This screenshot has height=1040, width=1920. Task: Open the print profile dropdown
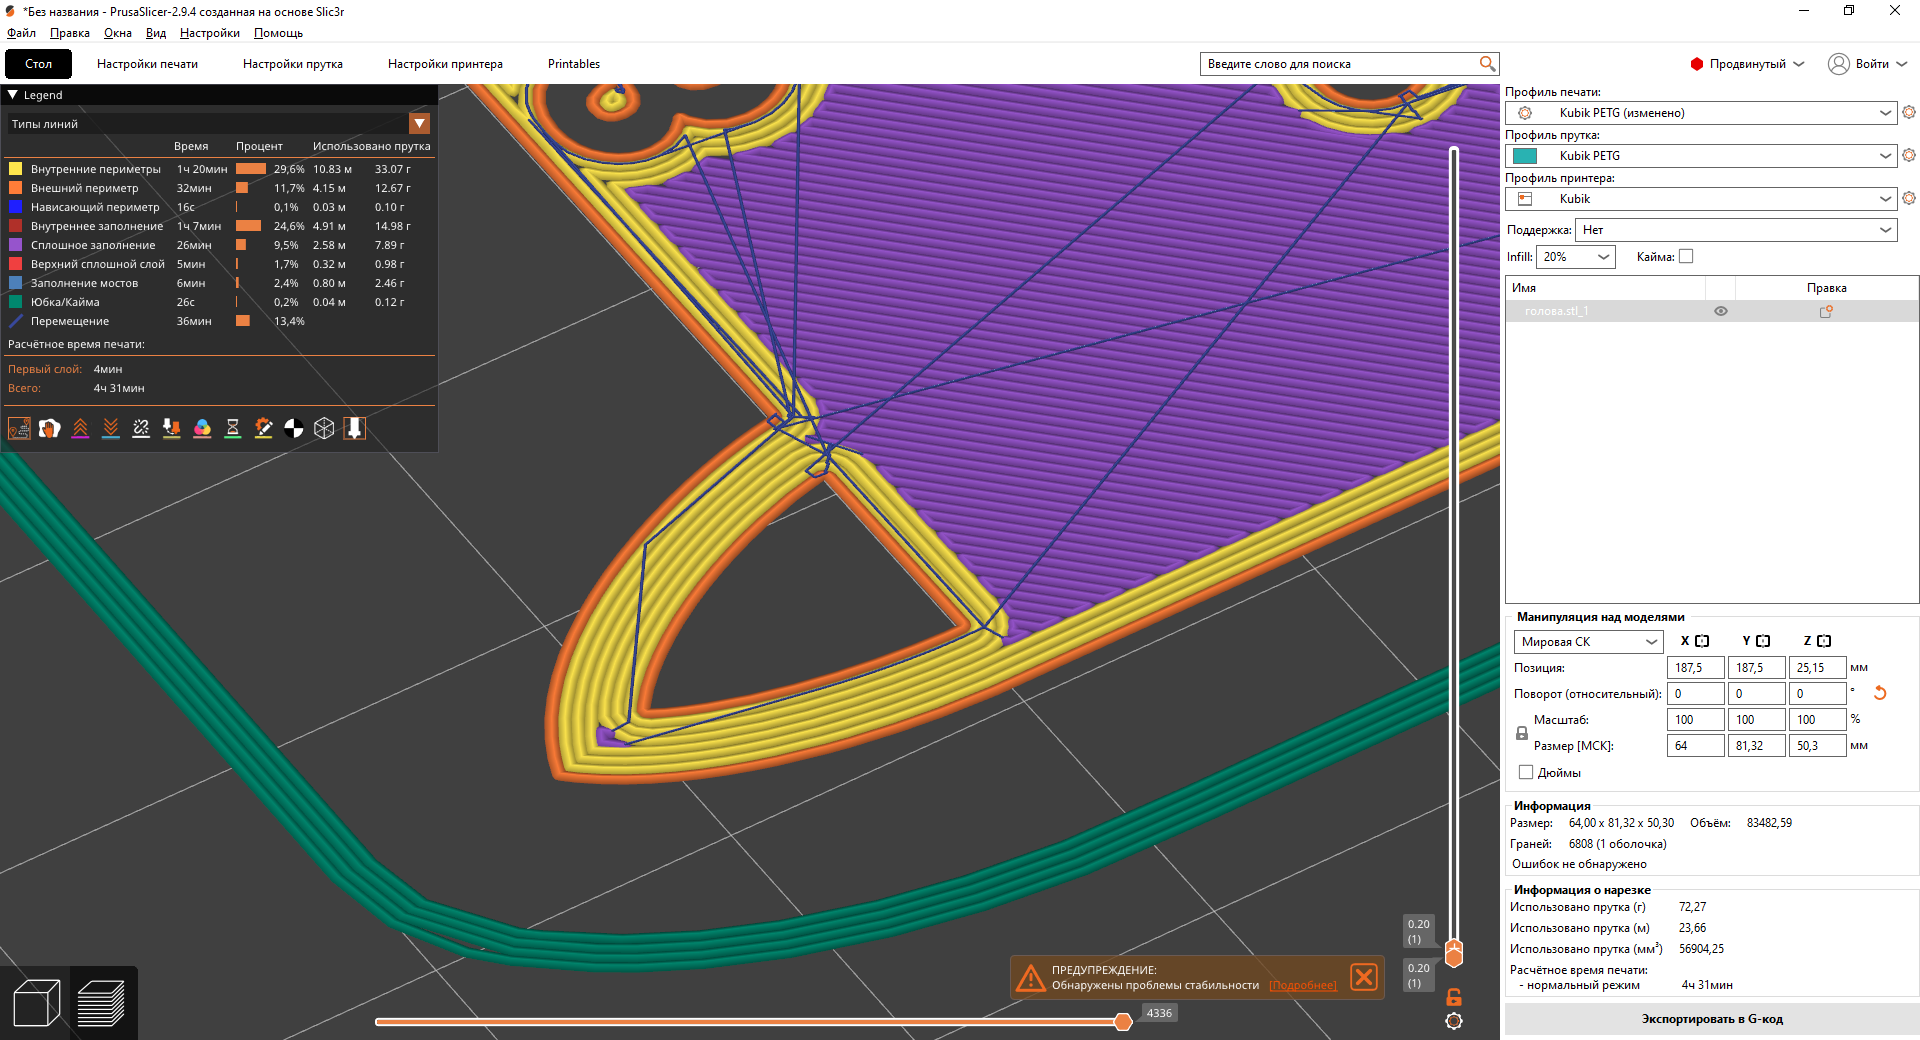(x=1700, y=113)
